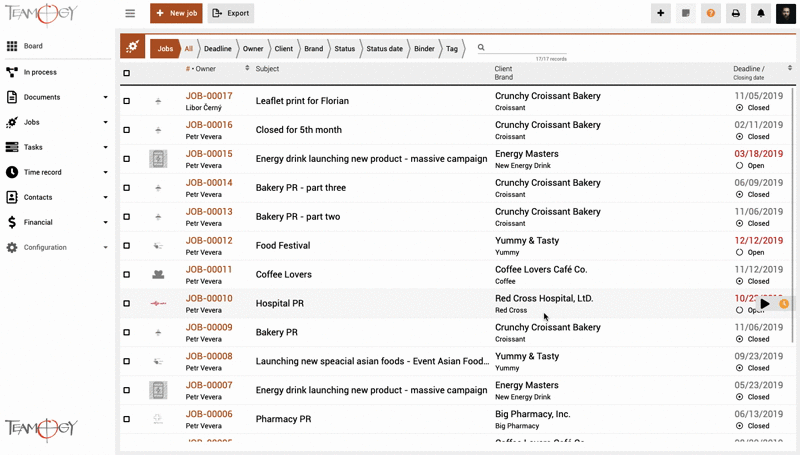Expand the Financial menu arrow

[x=106, y=222]
